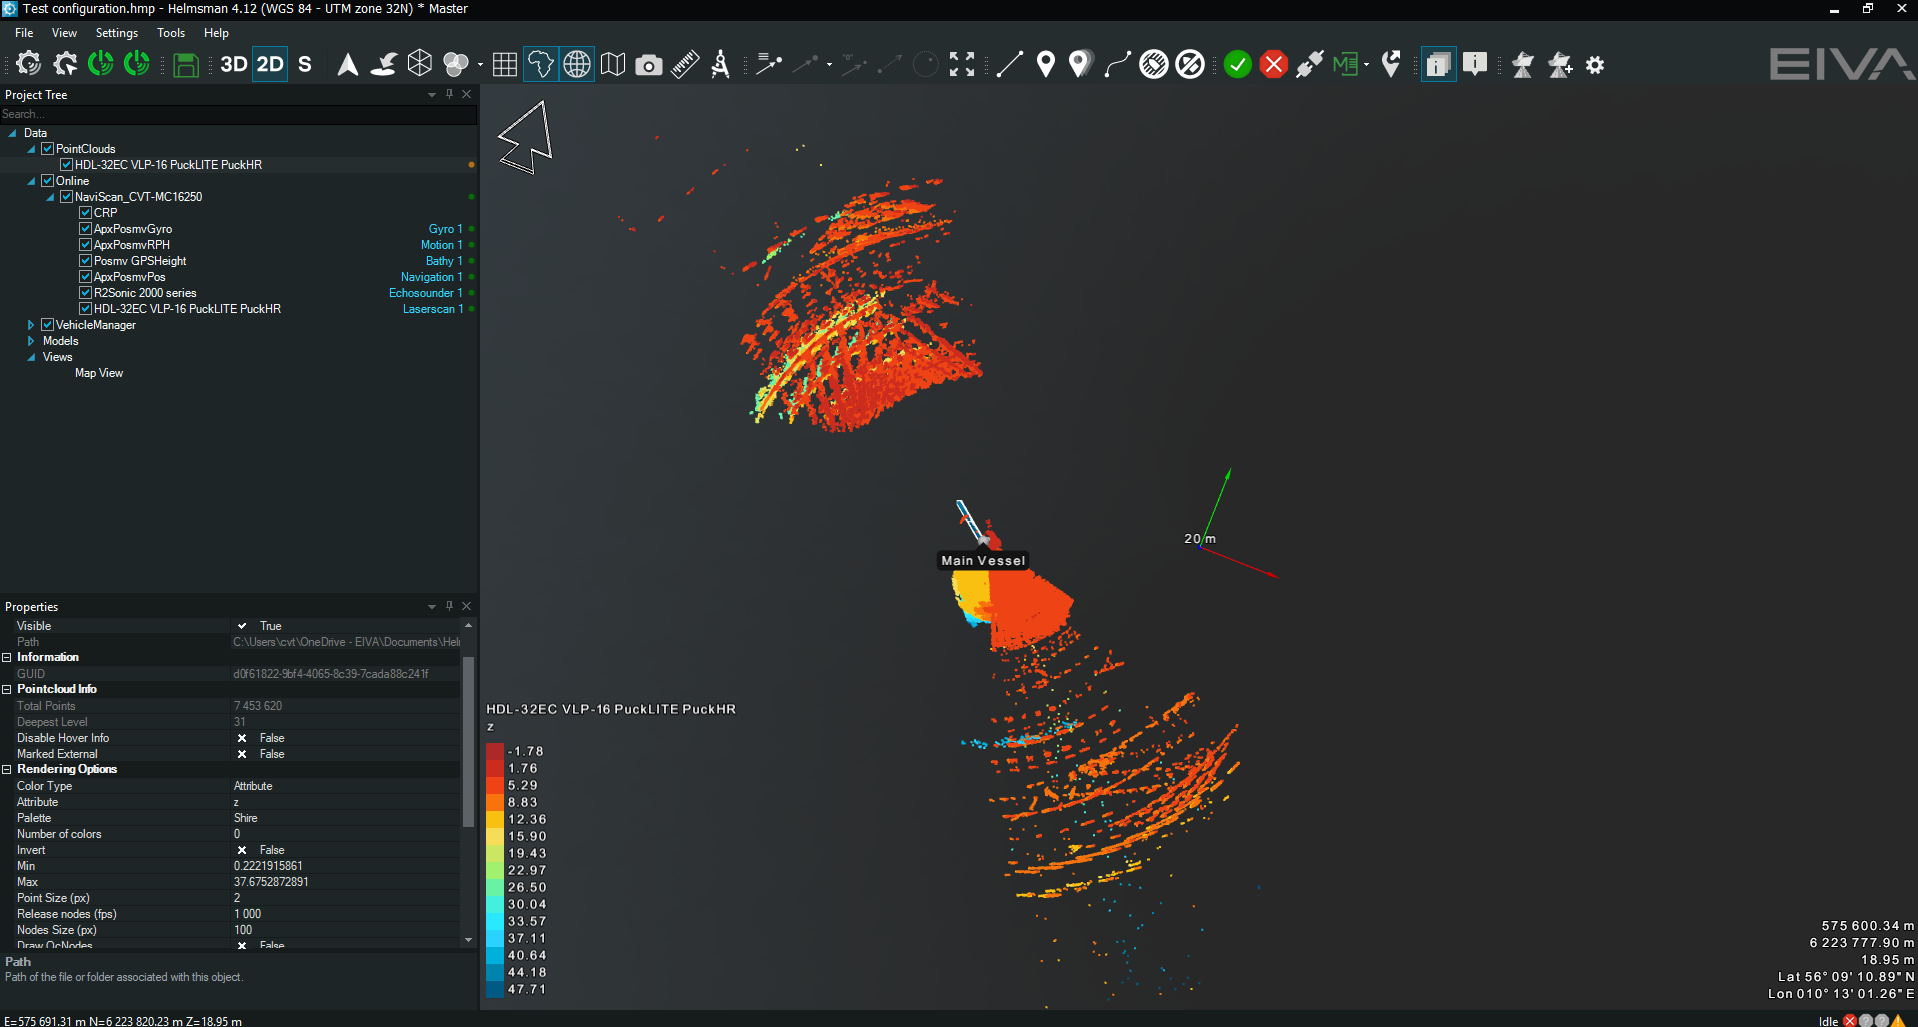Expand the Models tree node

[31, 341]
